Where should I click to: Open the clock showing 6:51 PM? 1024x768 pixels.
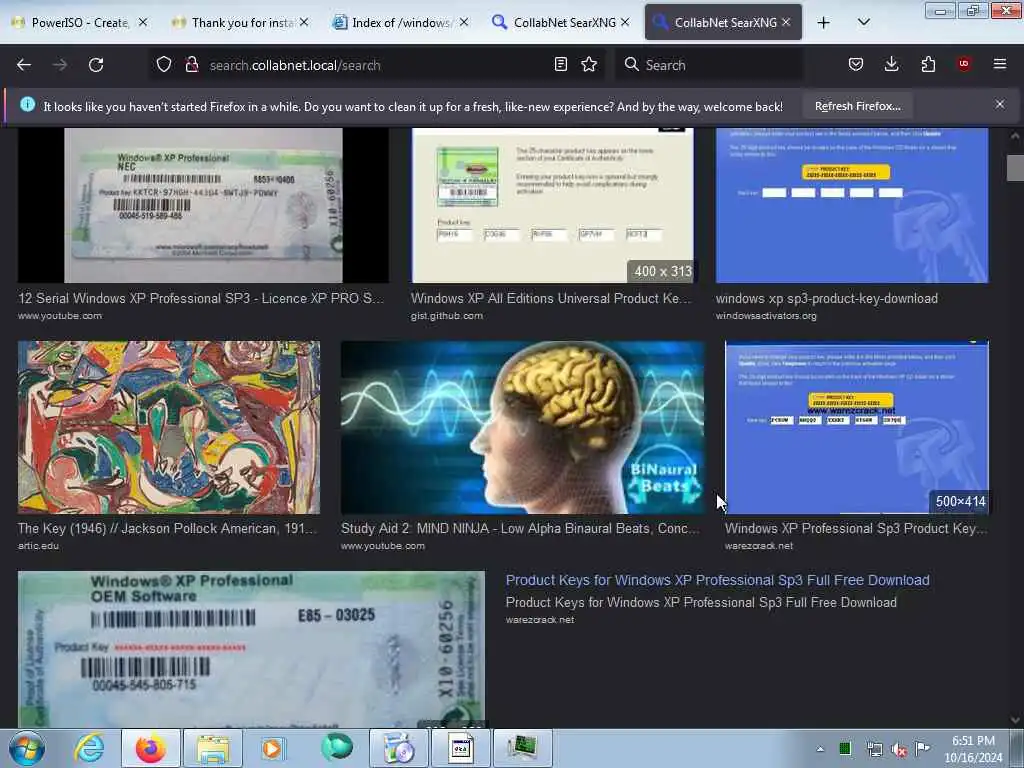tap(973, 749)
